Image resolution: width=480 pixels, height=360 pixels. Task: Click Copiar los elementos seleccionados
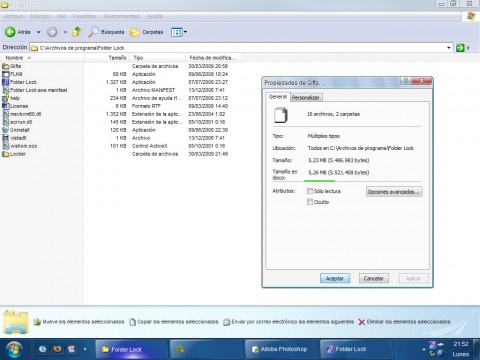click(x=174, y=322)
